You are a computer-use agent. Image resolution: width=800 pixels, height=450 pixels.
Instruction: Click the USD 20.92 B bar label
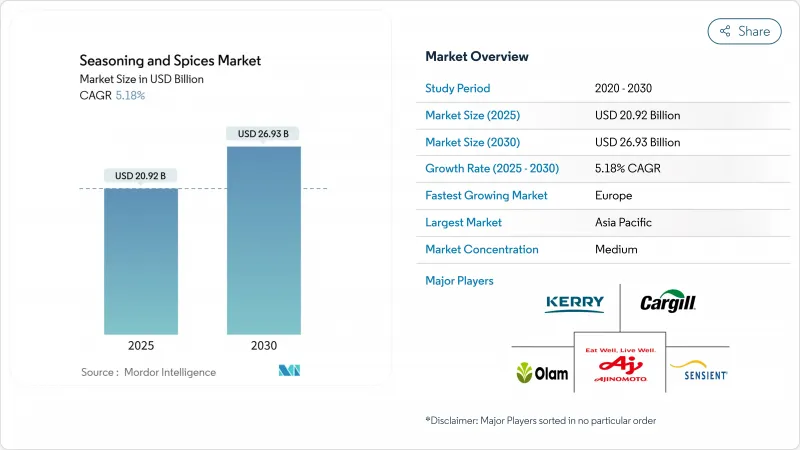141,176
